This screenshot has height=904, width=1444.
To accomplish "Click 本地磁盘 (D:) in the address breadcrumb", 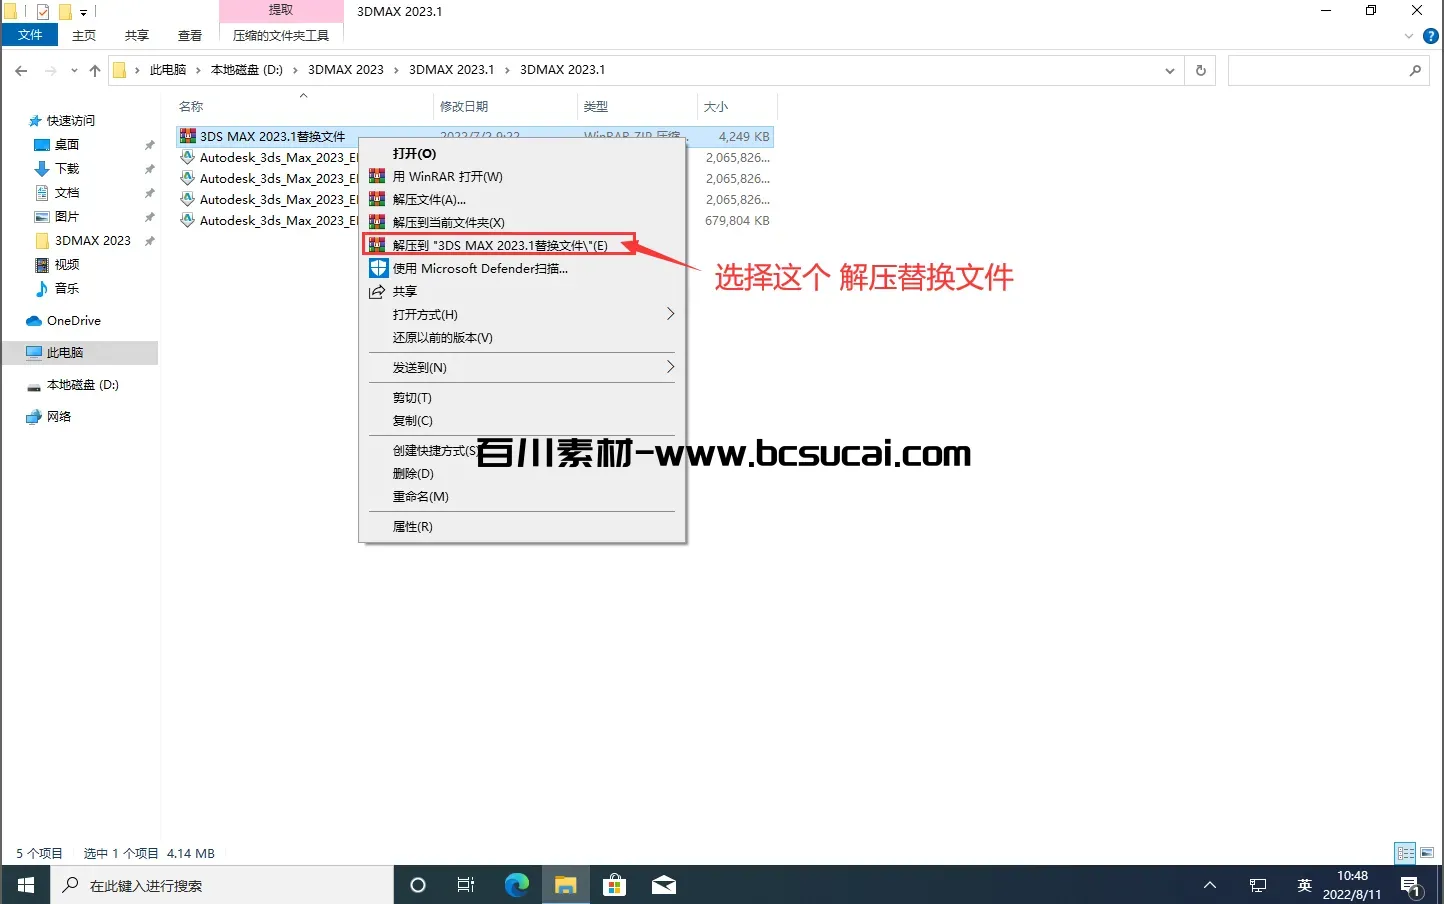I will [247, 70].
